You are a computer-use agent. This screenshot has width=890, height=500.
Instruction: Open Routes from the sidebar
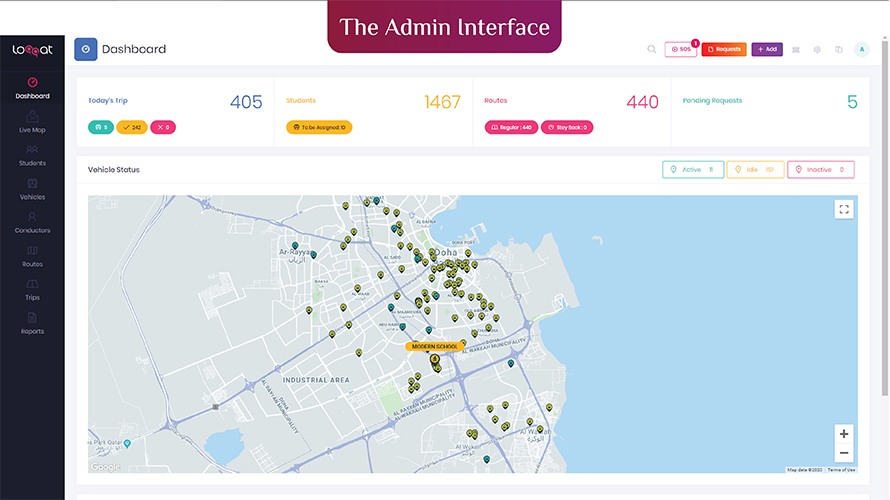coord(32,256)
